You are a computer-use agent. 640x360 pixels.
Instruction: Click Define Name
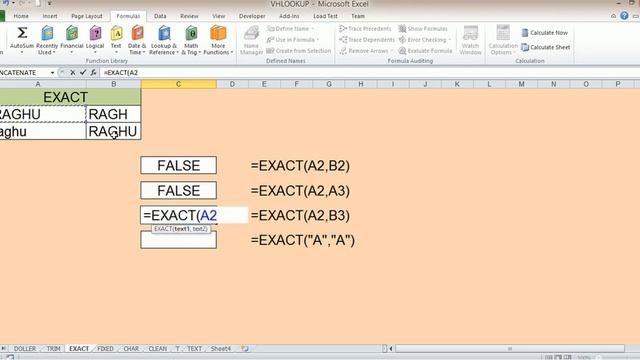point(291,29)
